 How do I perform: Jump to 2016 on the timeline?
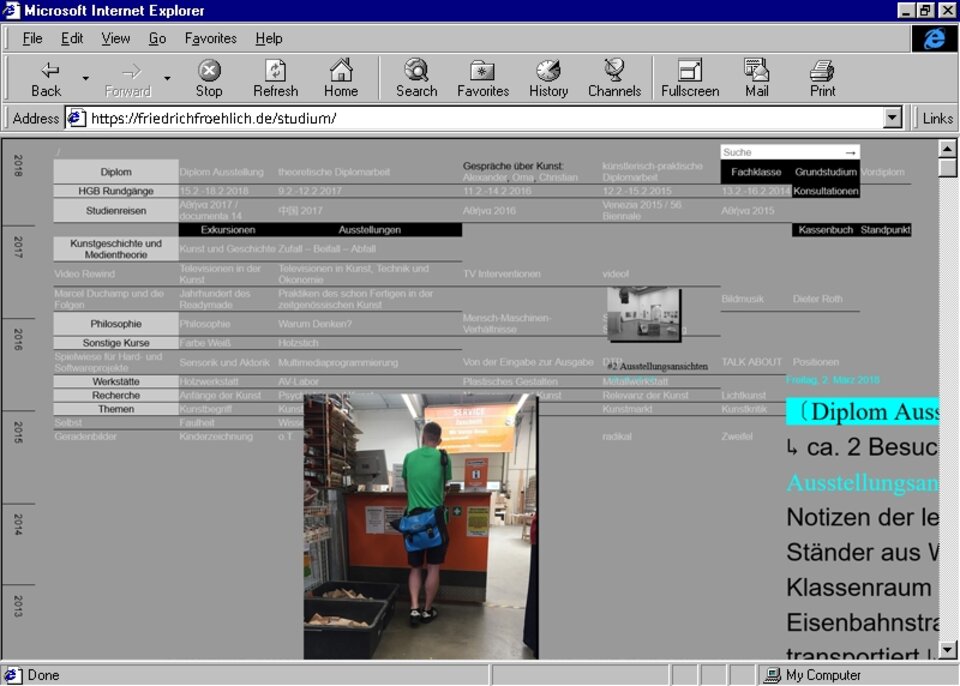coord(18,340)
